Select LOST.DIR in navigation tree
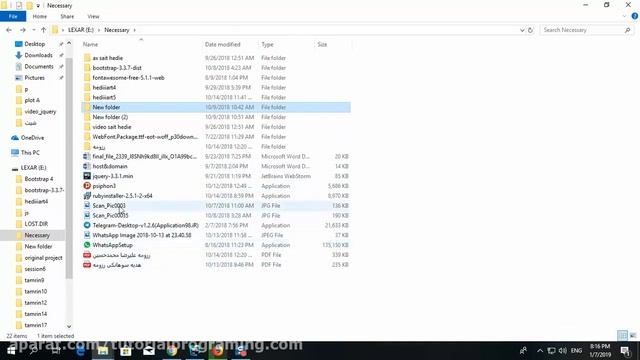 [36, 224]
